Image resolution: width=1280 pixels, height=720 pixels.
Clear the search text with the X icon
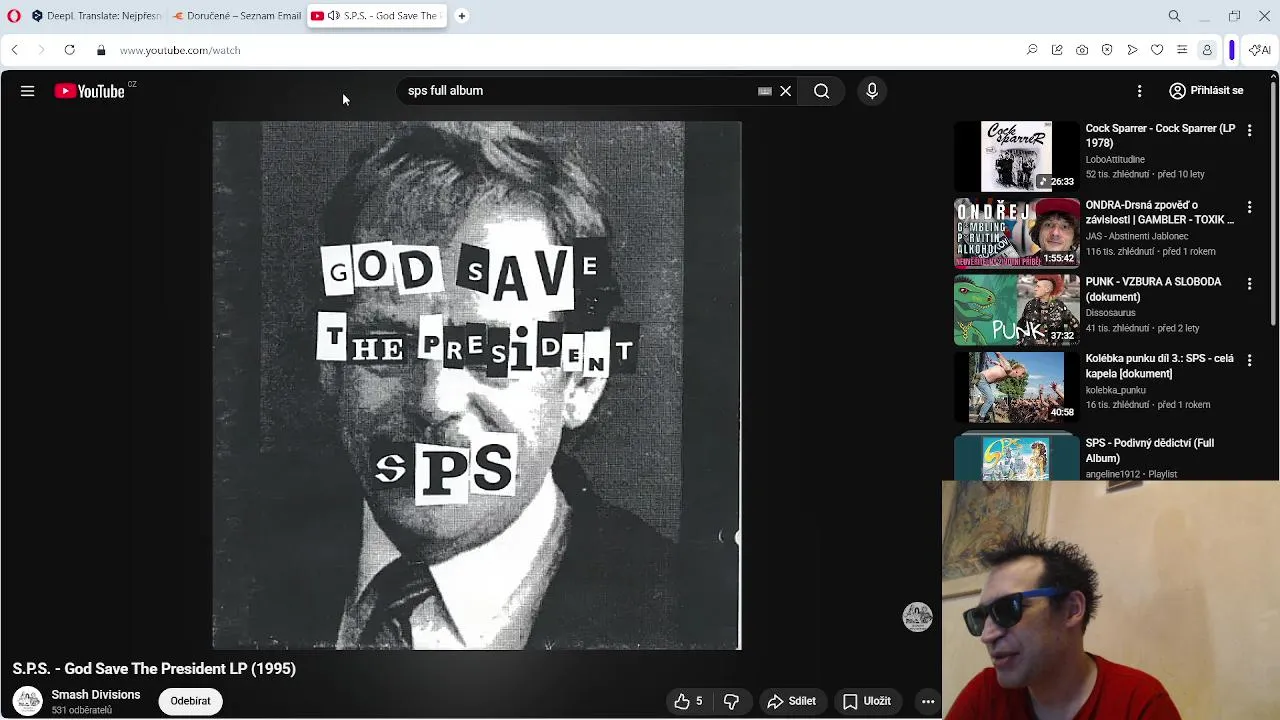[x=786, y=91]
